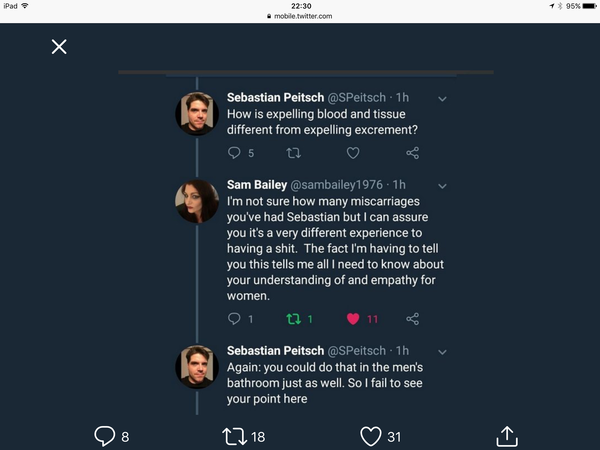Open Sam Bailey's profile via her name
Image resolution: width=600 pixels, height=450 pixels.
pos(255,185)
